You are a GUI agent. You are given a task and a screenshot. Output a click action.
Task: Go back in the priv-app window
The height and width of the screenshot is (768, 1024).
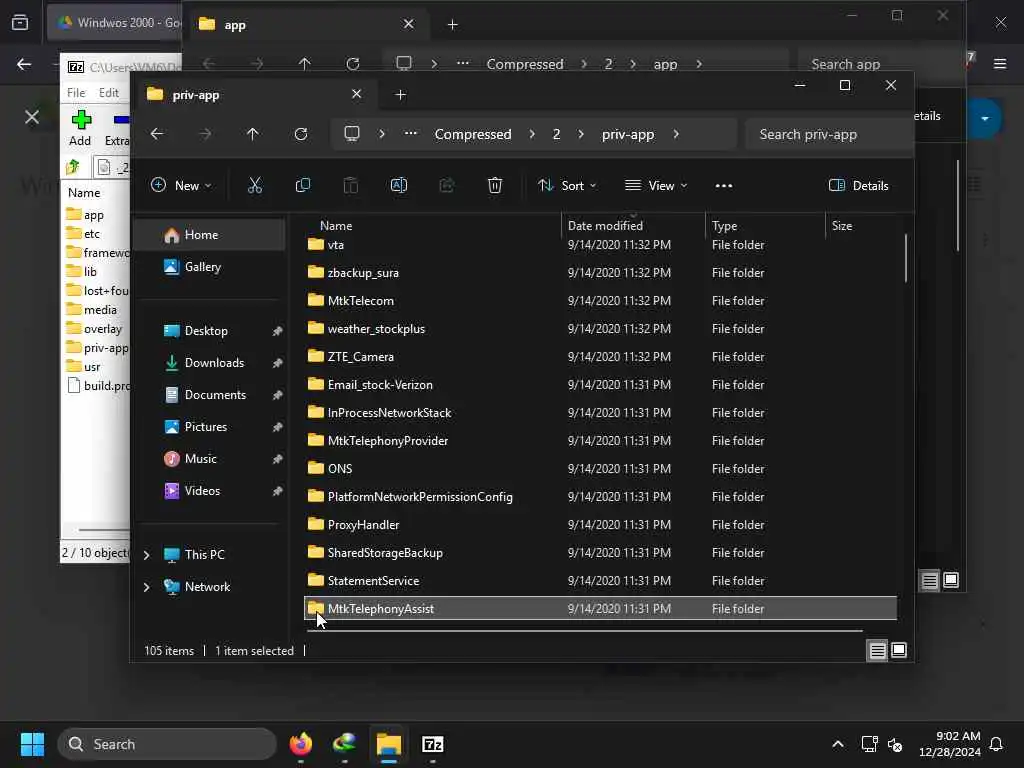click(157, 134)
